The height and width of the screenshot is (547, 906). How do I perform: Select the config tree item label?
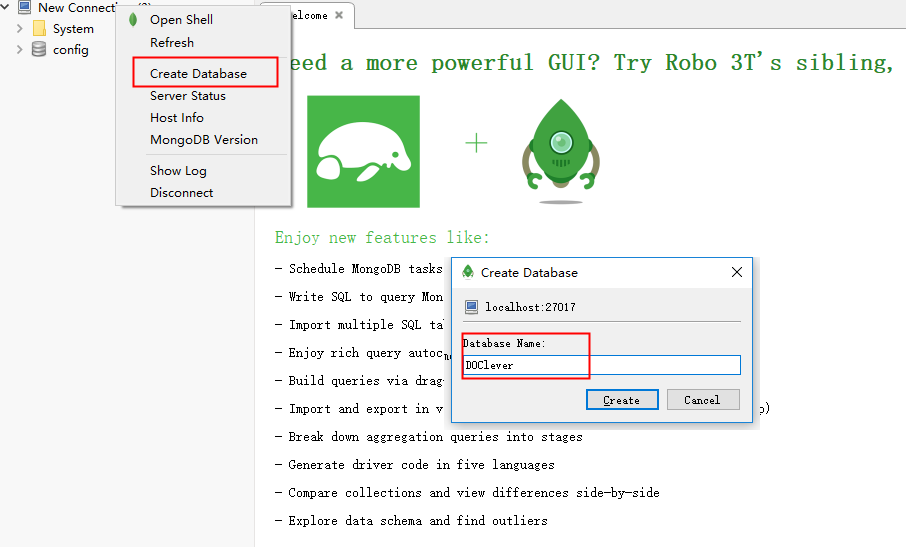click(x=70, y=50)
